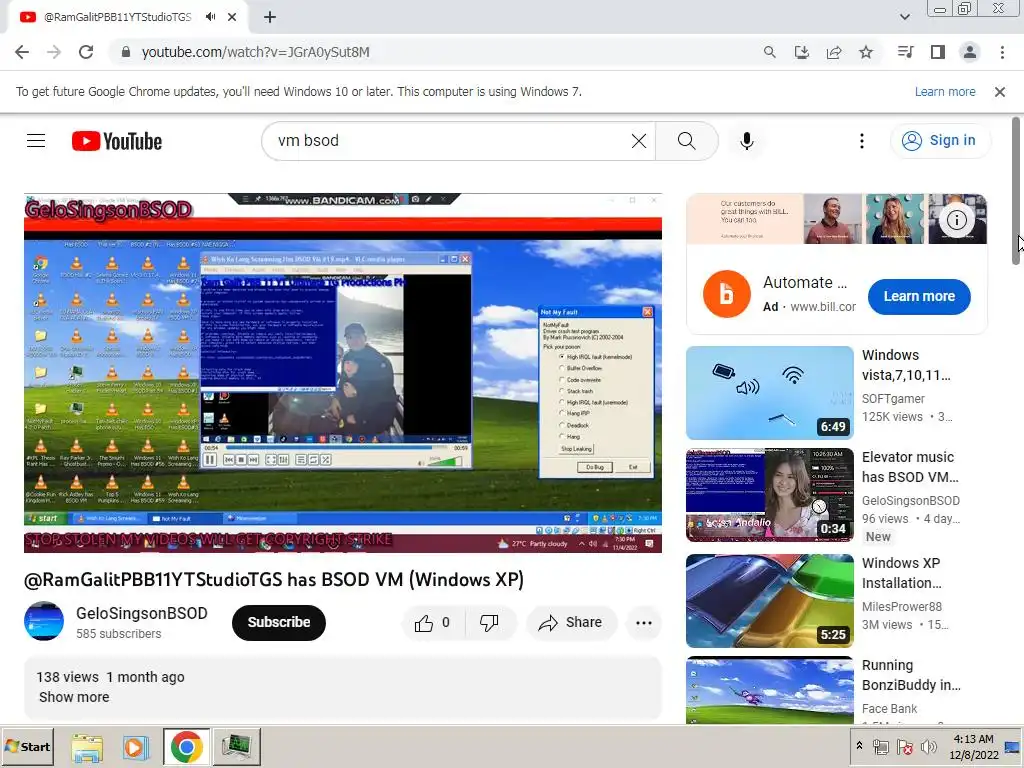Open the 'Running BonziBuddy in' video thumbnail

(769, 690)
